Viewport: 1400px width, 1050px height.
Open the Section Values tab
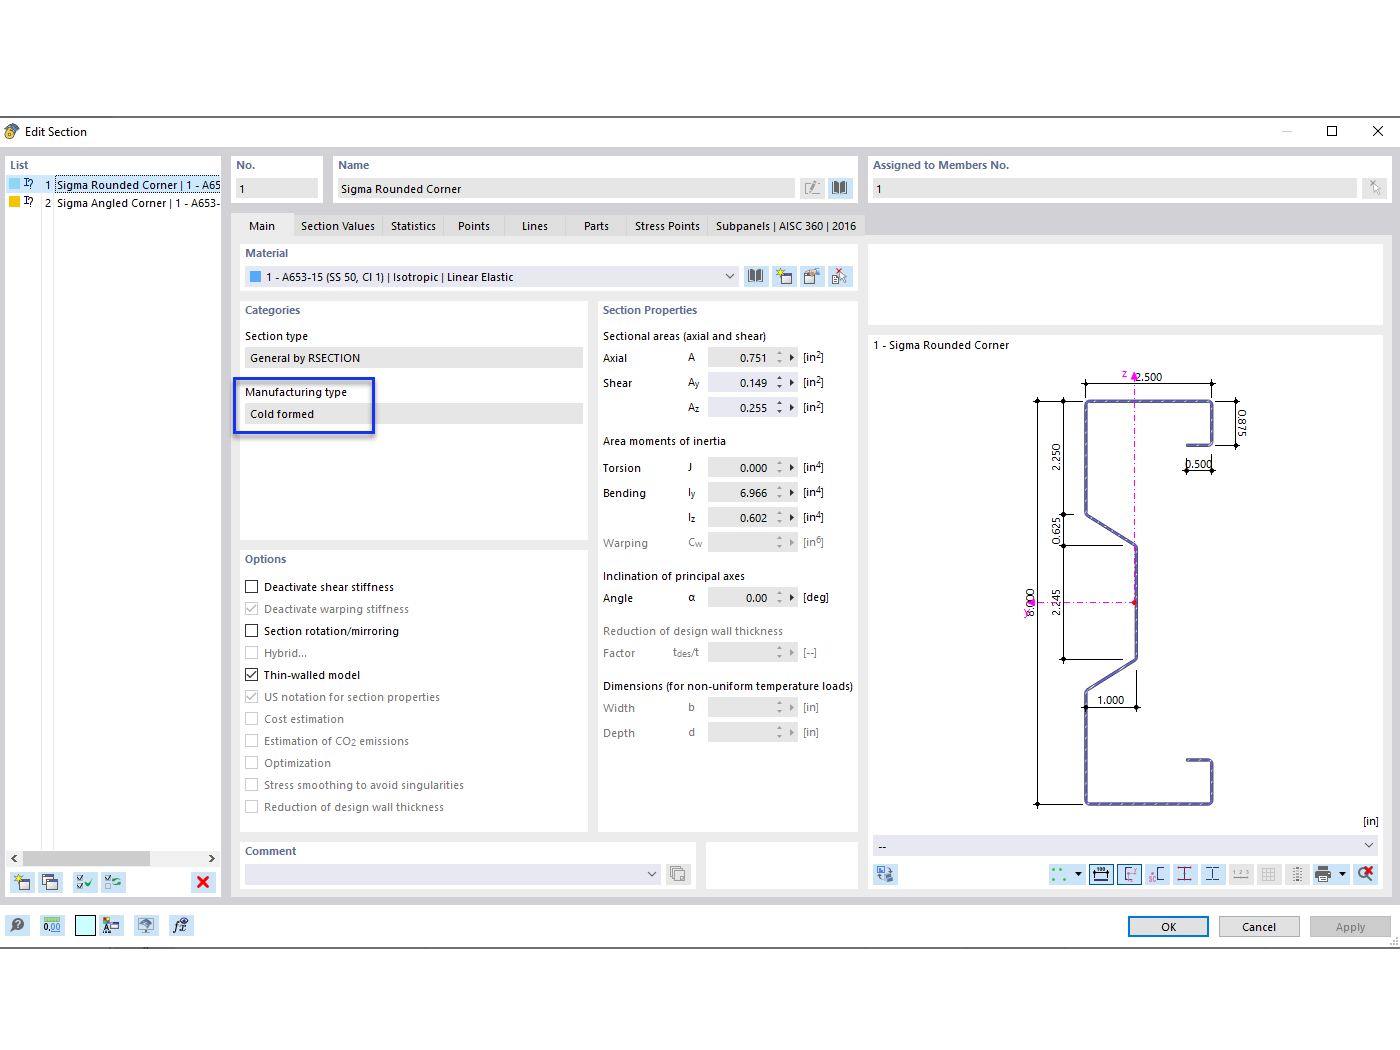click(337, 225)
